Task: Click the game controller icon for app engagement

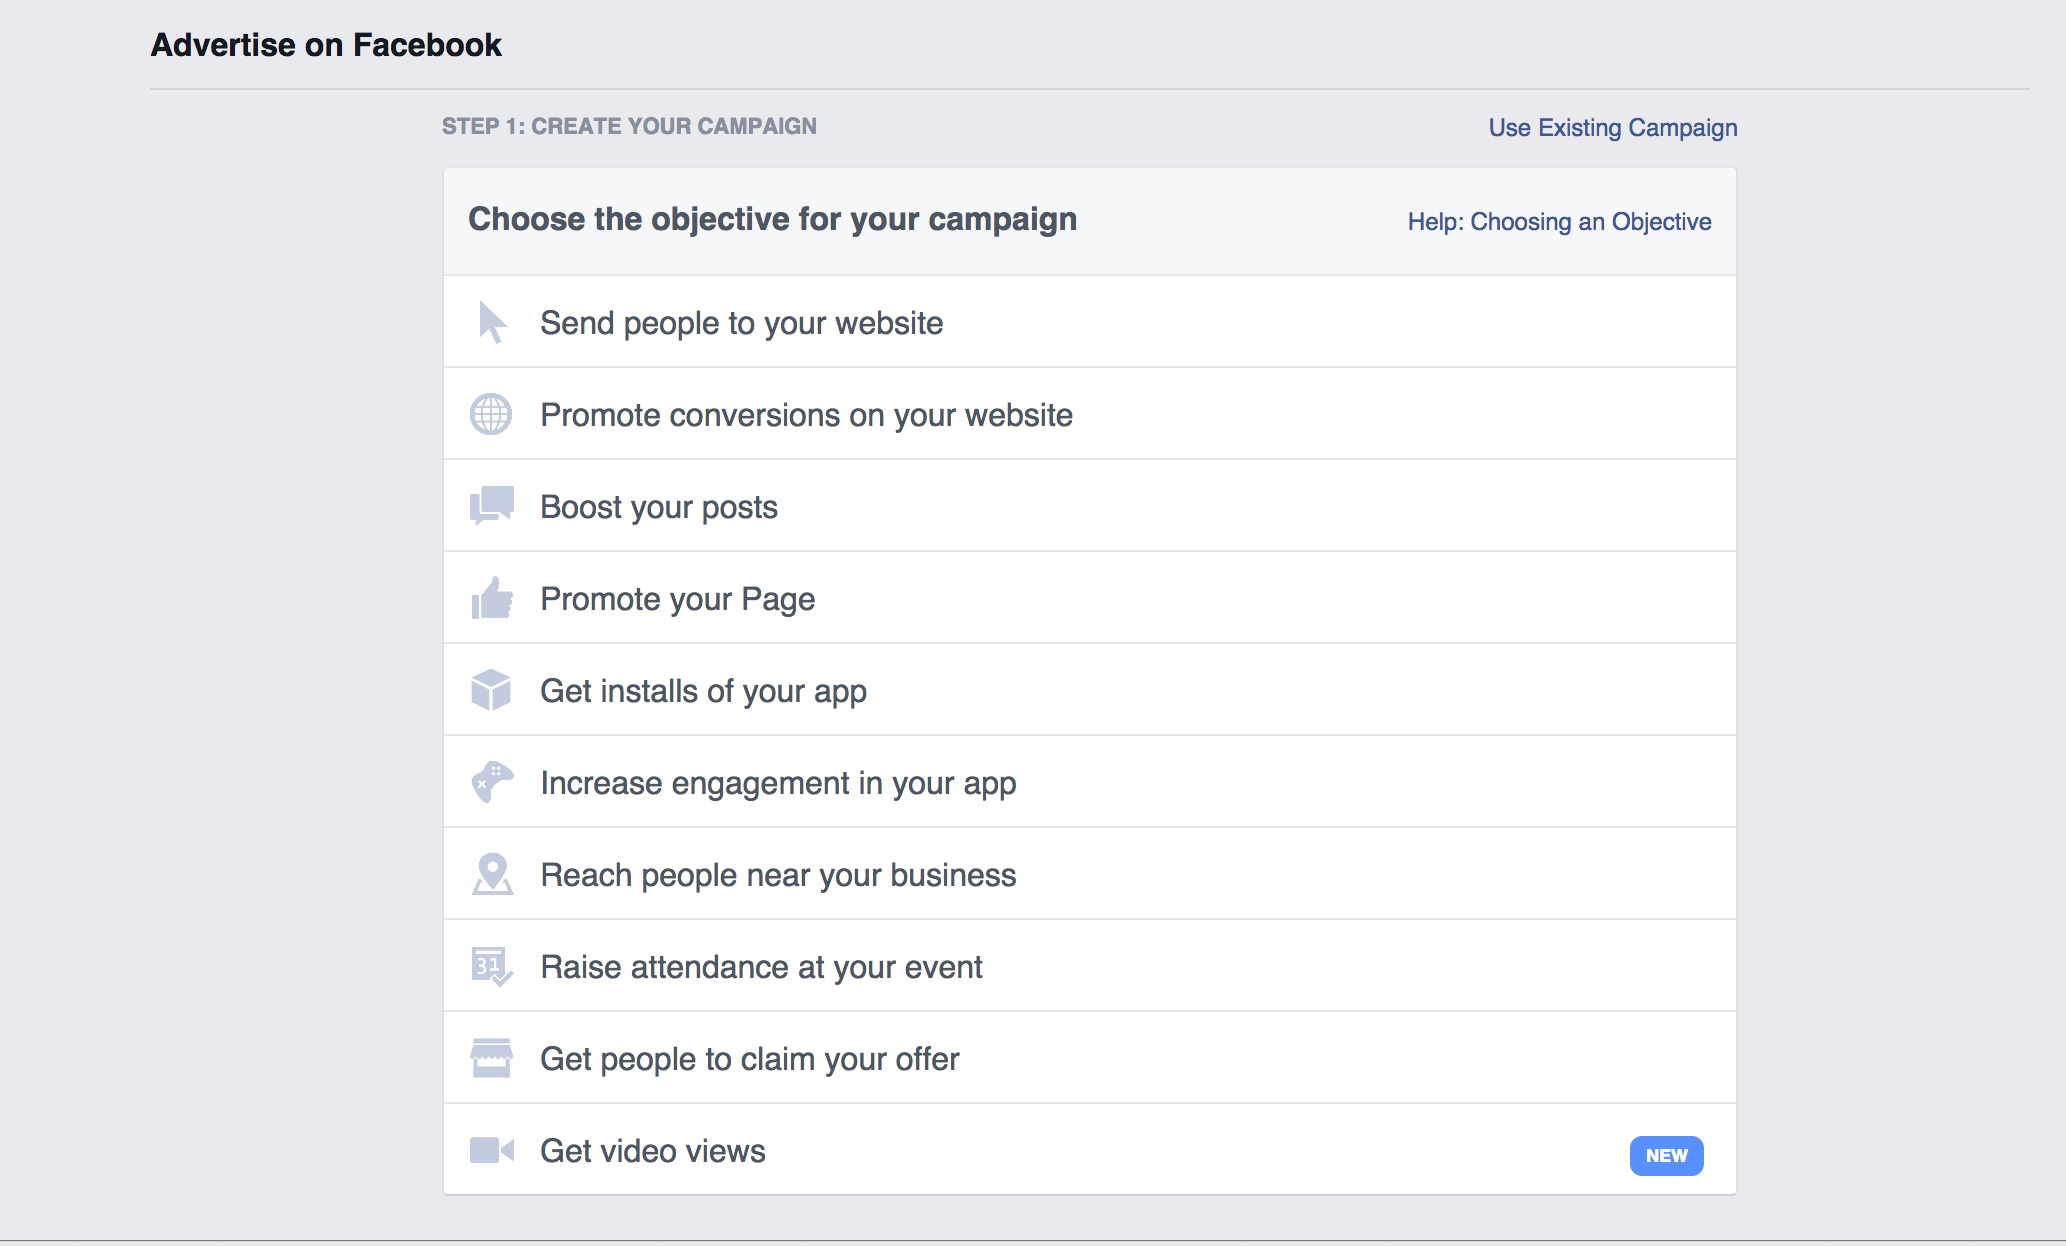Action: tap(492, 782)
